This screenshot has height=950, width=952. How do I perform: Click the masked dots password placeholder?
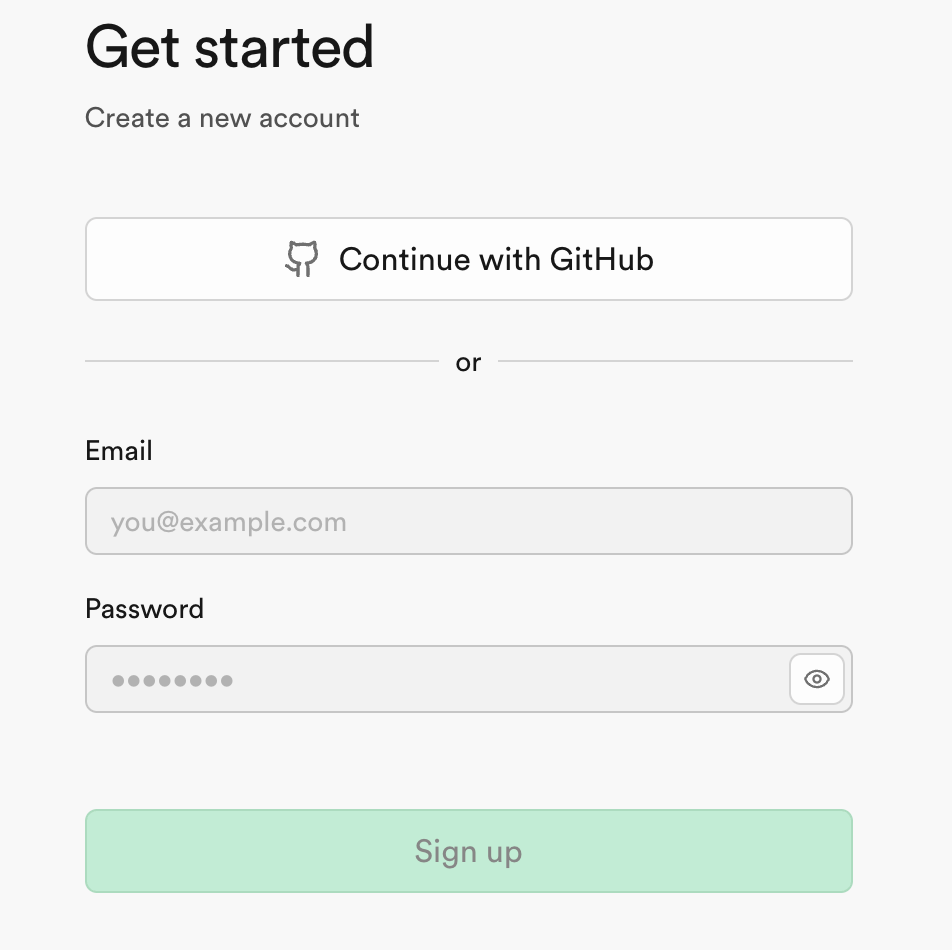[172, 681]
